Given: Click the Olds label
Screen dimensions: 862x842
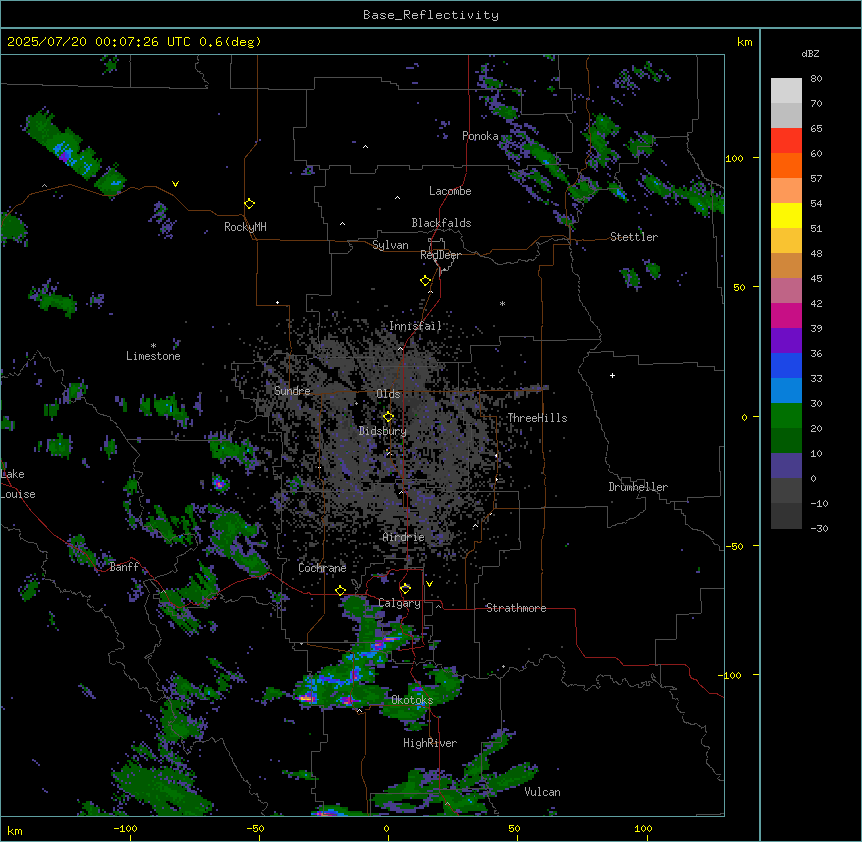Looking at the screenshot, I should point(388,394).
